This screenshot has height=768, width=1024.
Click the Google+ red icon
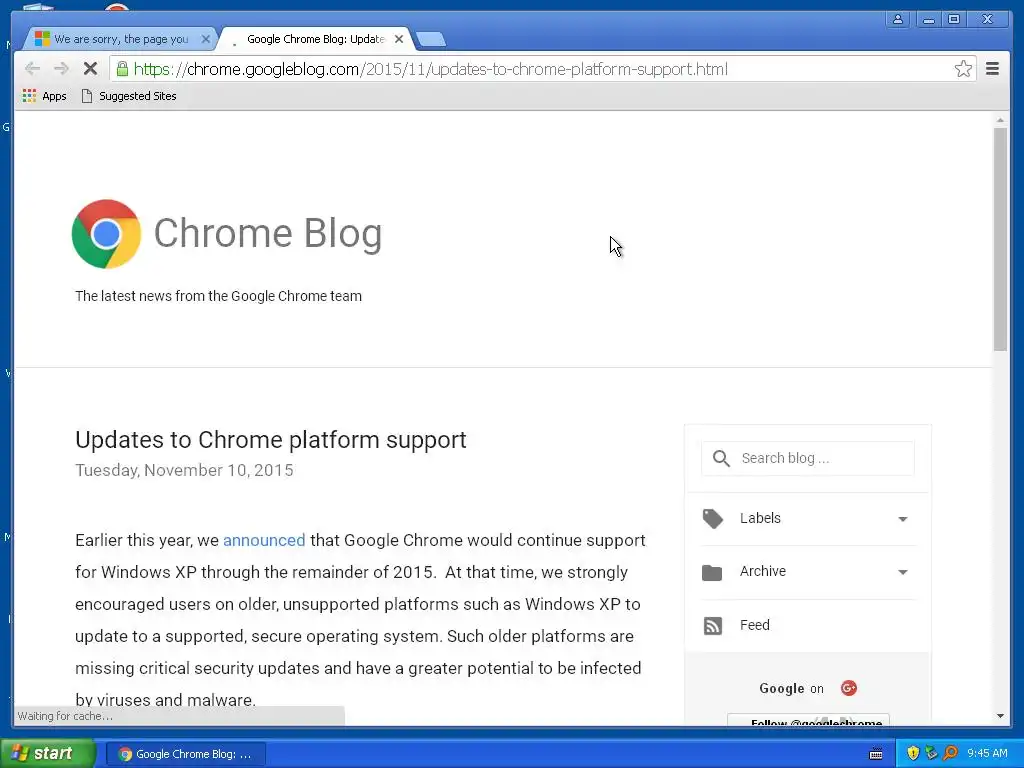click(x=848, y=688)
